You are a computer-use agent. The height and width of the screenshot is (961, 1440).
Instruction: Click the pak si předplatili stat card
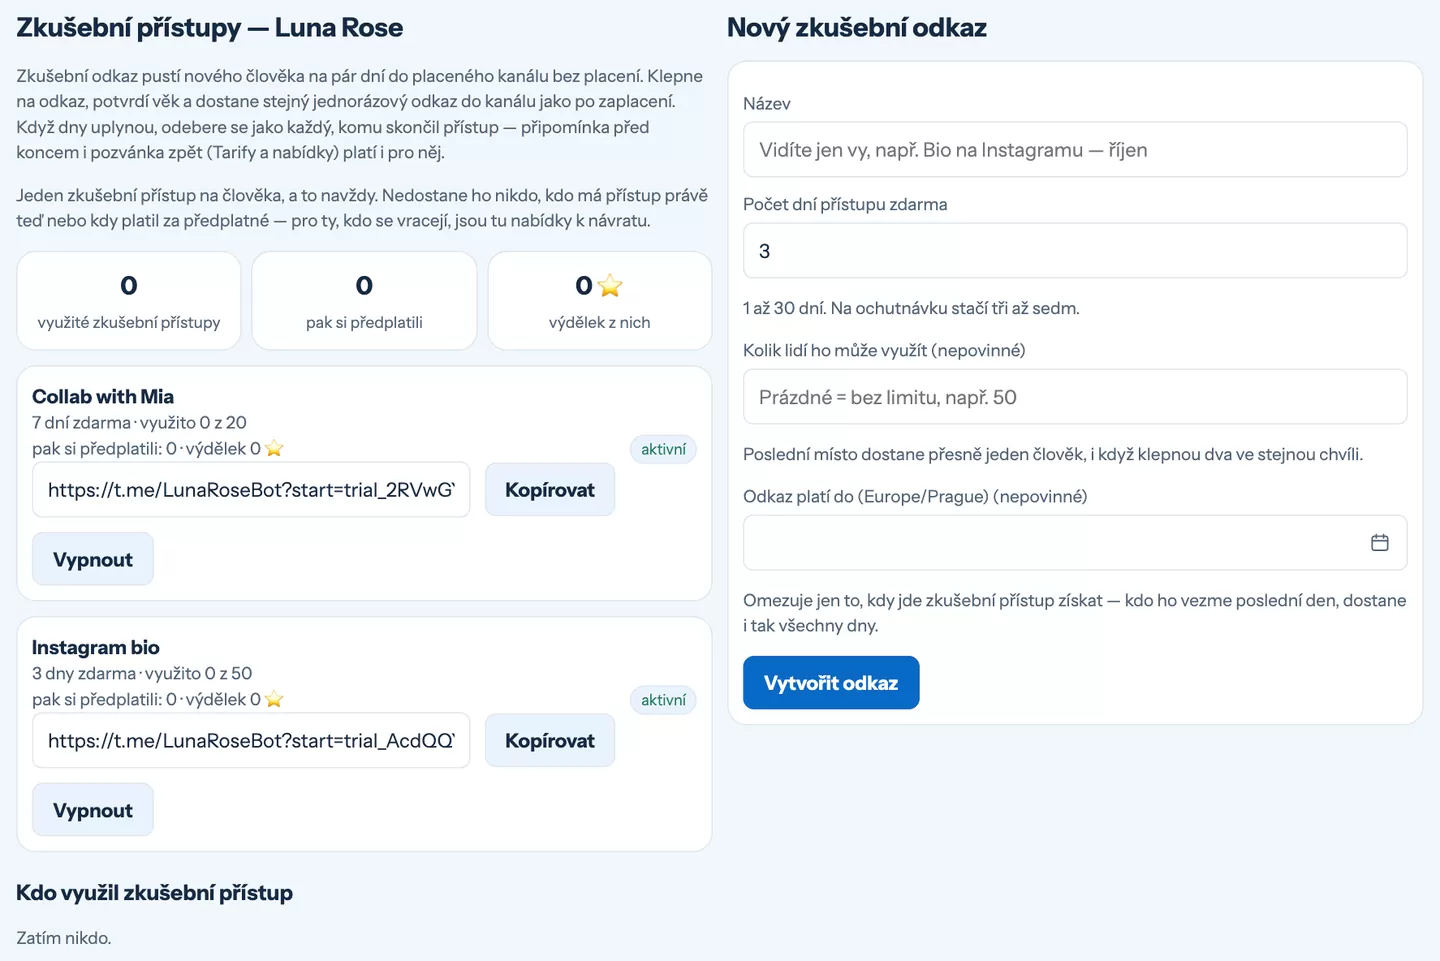[x=364, y=301]
